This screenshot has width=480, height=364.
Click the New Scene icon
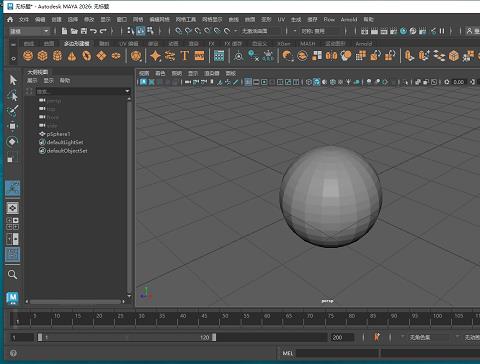pos(65,31)
